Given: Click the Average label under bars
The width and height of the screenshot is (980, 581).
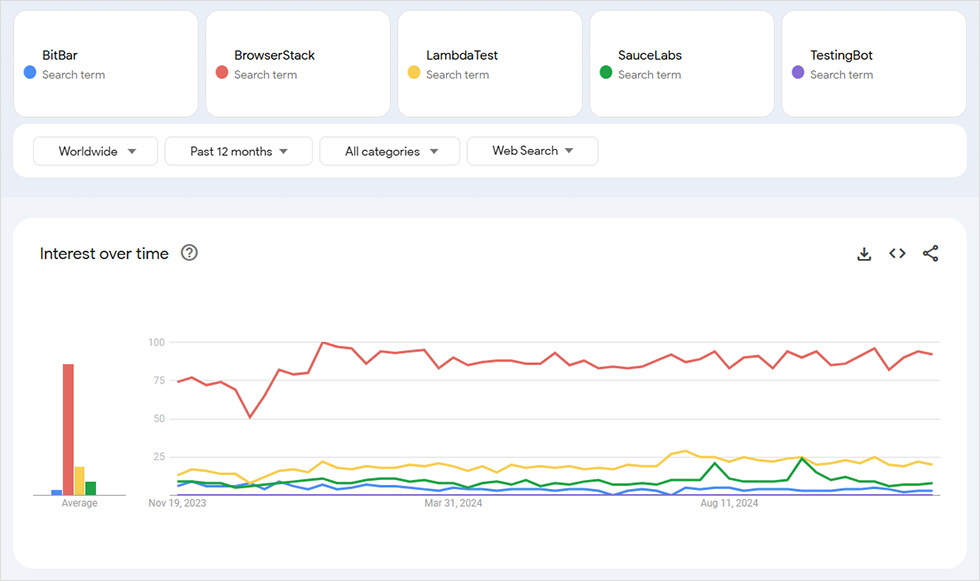Looking at the screenshot, I should pyautogui.click(x=79, y=503).
